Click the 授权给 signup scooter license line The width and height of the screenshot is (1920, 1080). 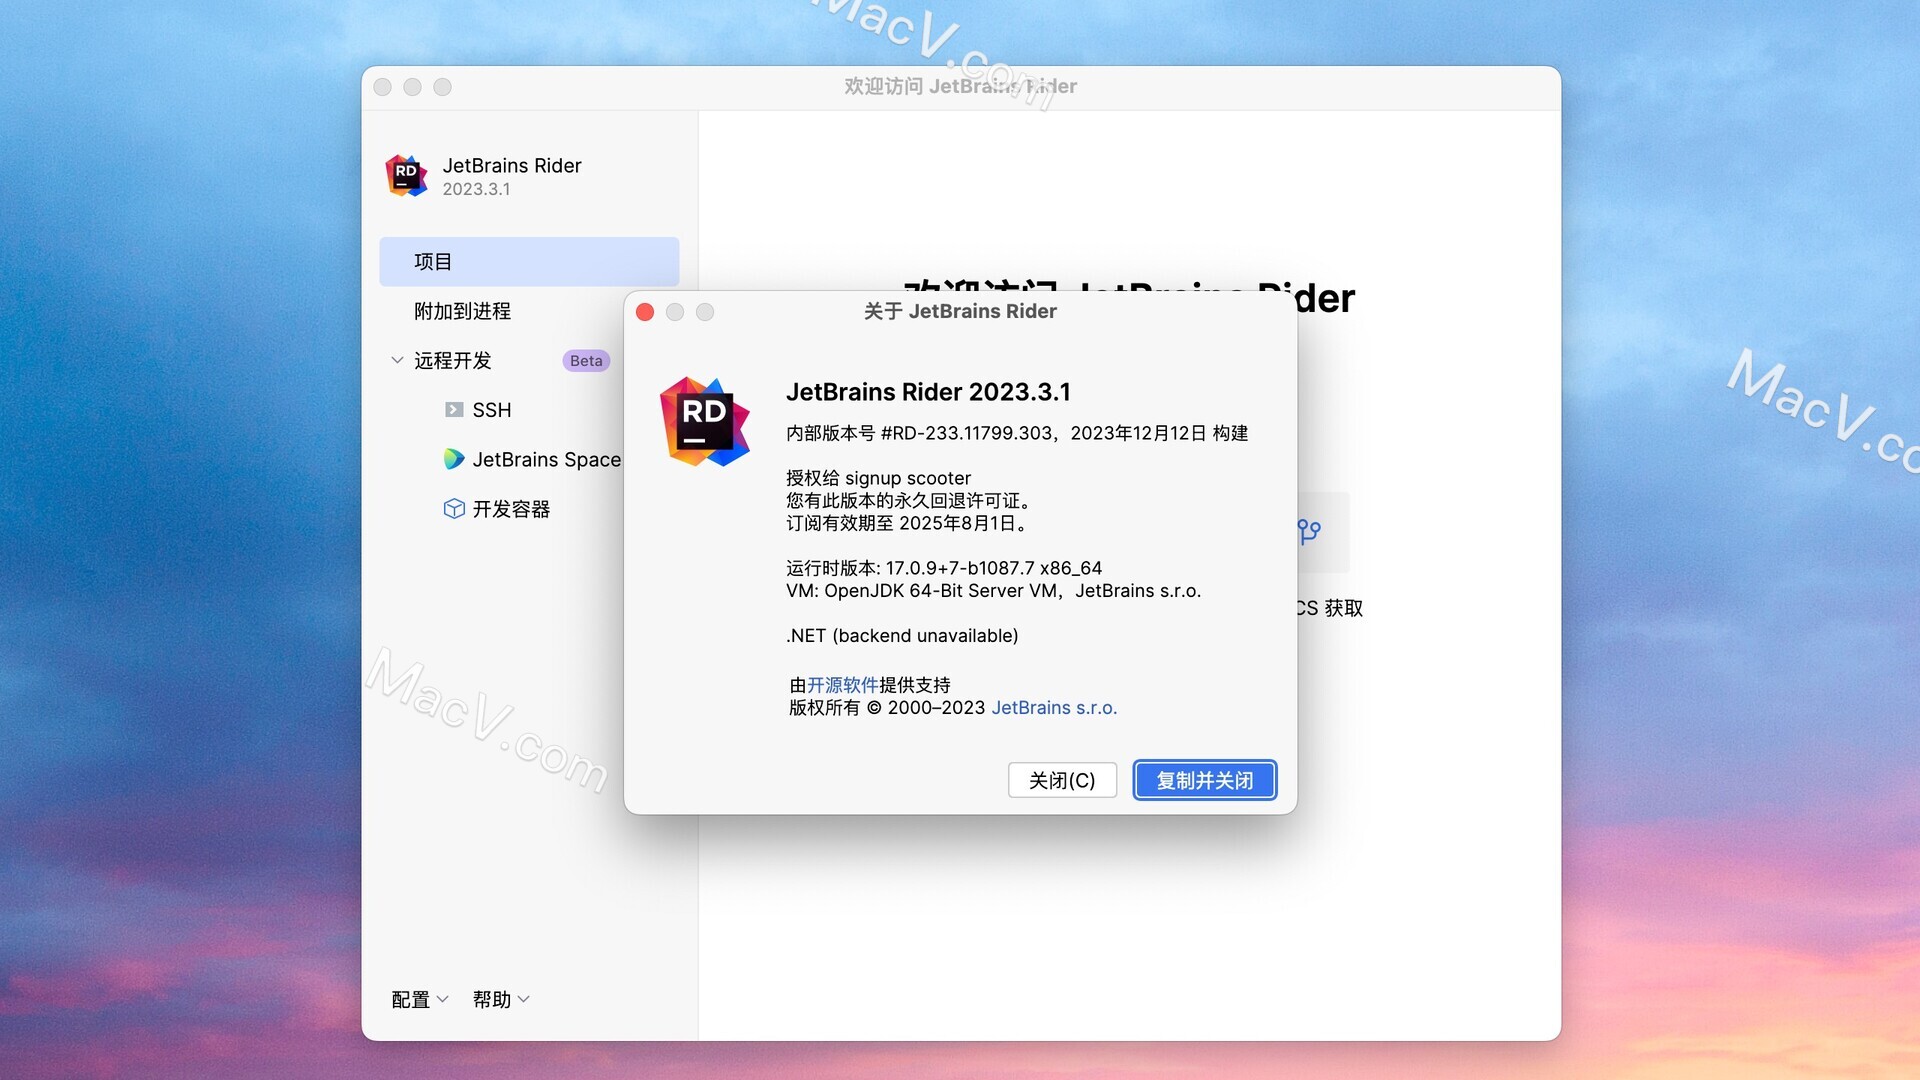click(x=878, y=478)
